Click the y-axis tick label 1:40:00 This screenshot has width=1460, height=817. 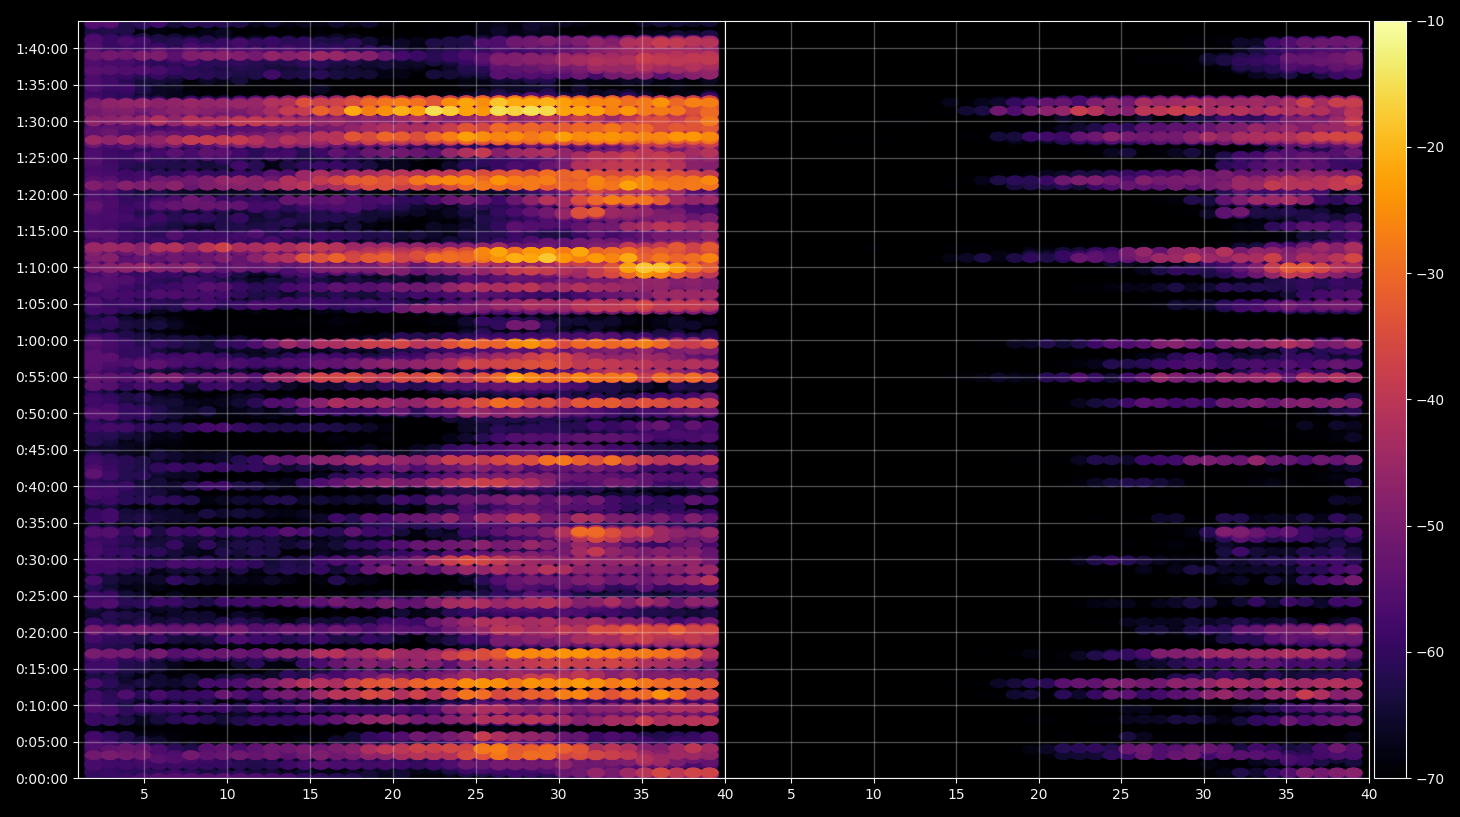pyautogui.click(x=42, y=49)
